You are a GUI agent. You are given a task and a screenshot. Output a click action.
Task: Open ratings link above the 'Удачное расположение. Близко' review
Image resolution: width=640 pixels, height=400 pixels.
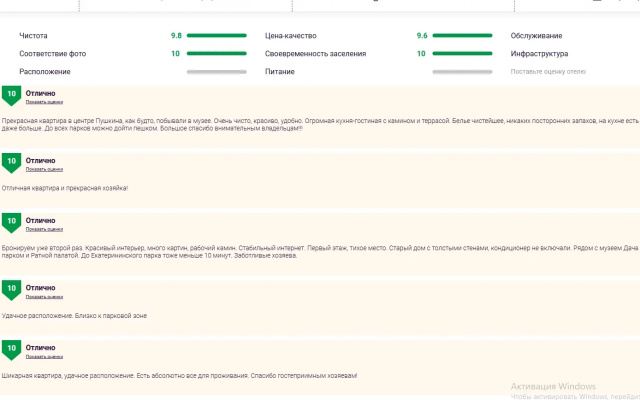[x=44, y=297]
